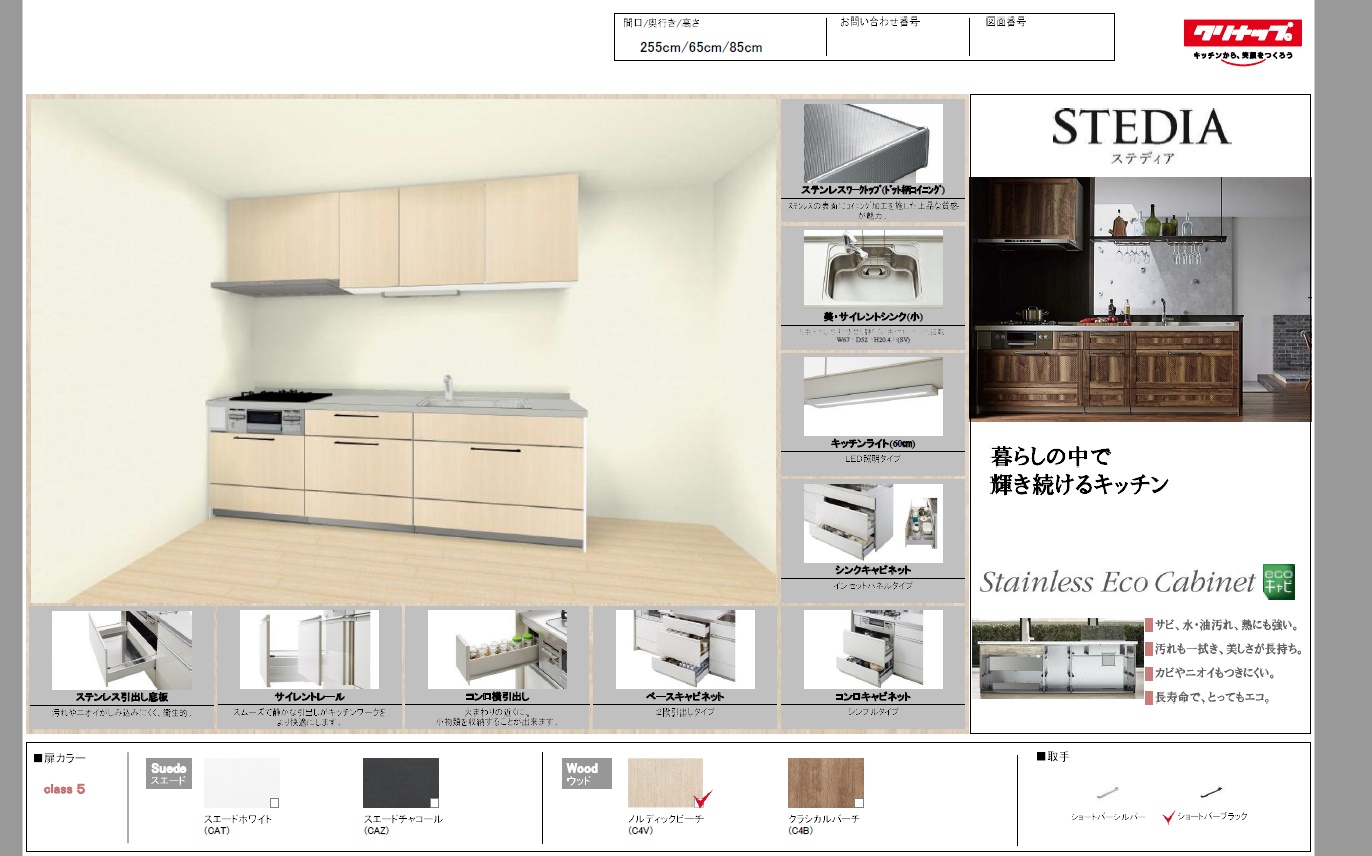The width and height of the screenshot is (1372, 856).
Task: Pick the Classical Birch wood swatch
Action: pos(826,783)
